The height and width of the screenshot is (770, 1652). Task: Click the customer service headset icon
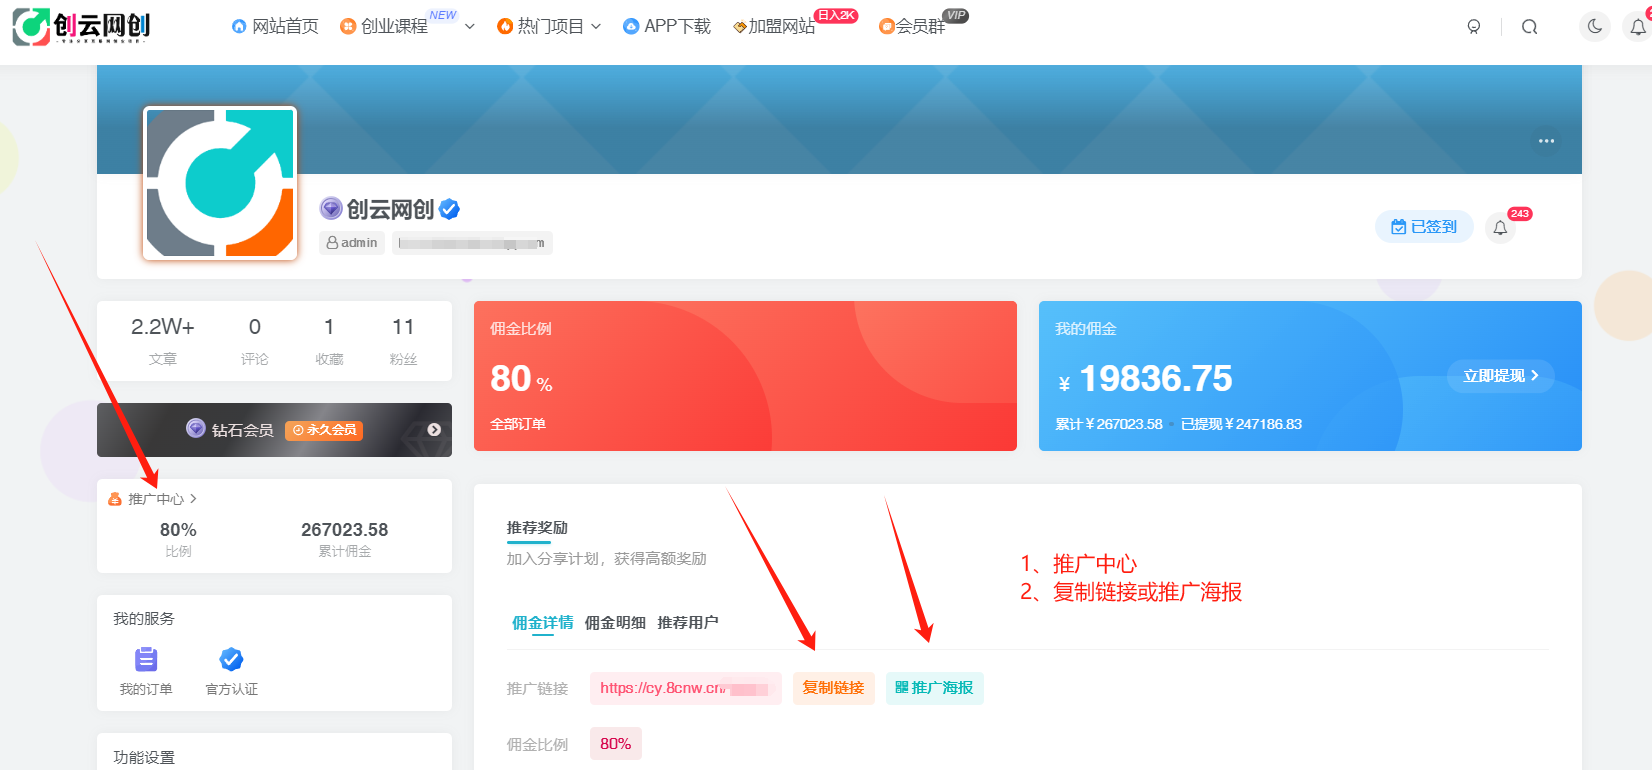[1474, 27]
